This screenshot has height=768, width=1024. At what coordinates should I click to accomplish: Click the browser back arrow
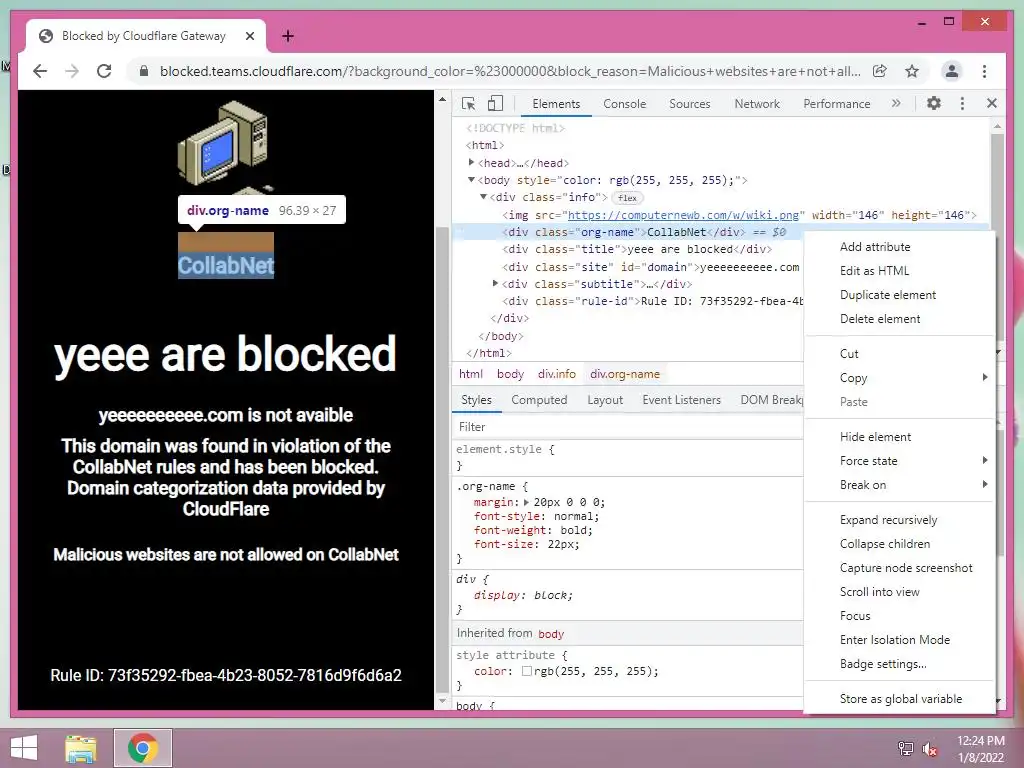point(40,71)
